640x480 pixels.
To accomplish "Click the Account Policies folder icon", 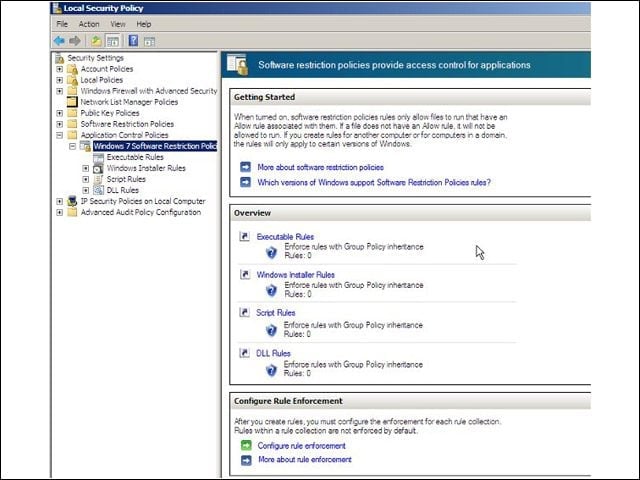I will coord(72,69).
